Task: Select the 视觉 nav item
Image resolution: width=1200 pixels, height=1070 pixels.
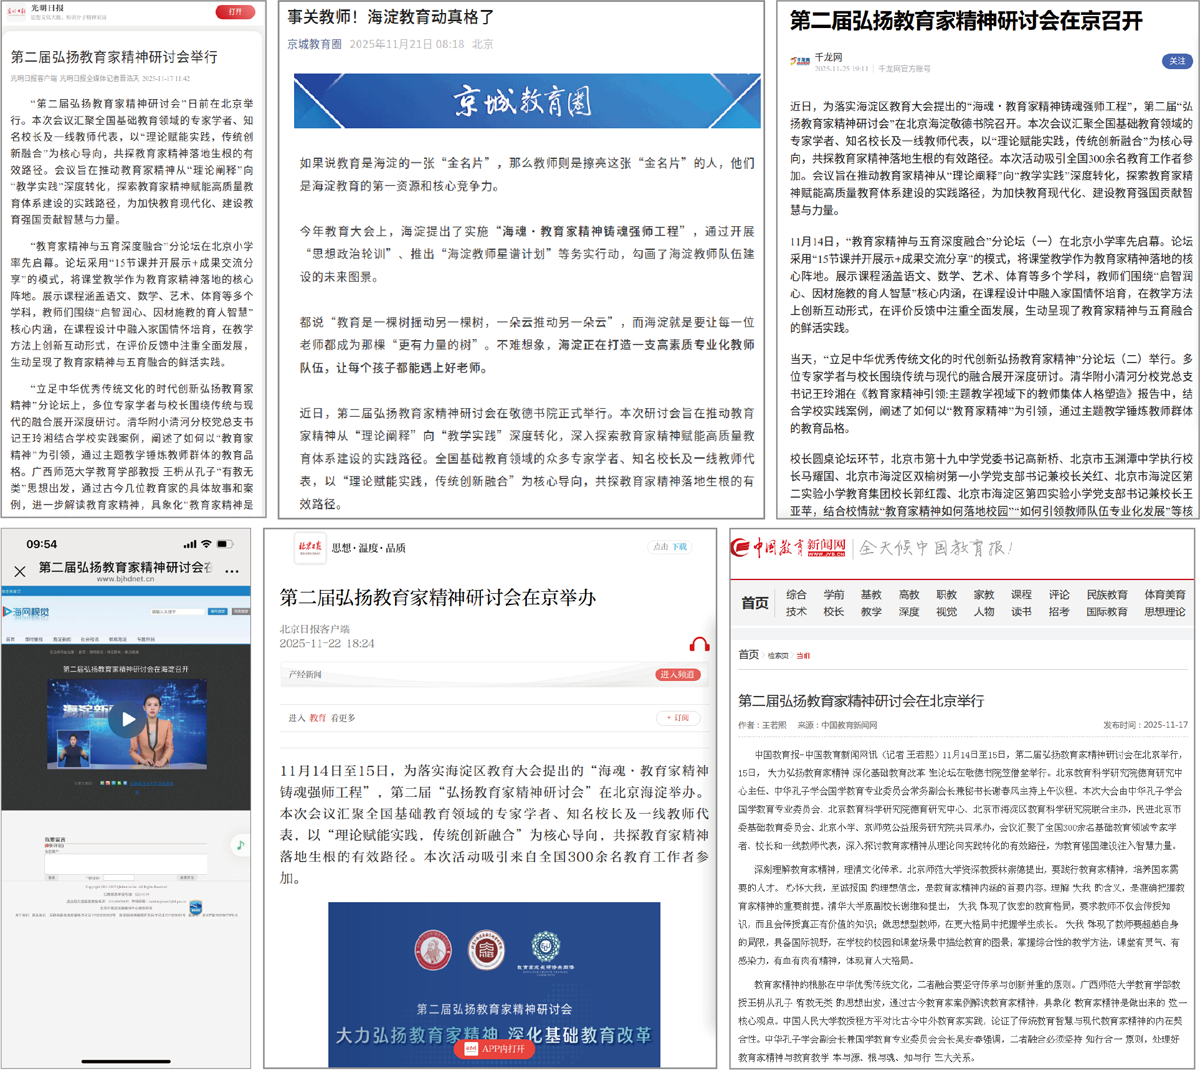Action: click(946, 612)
